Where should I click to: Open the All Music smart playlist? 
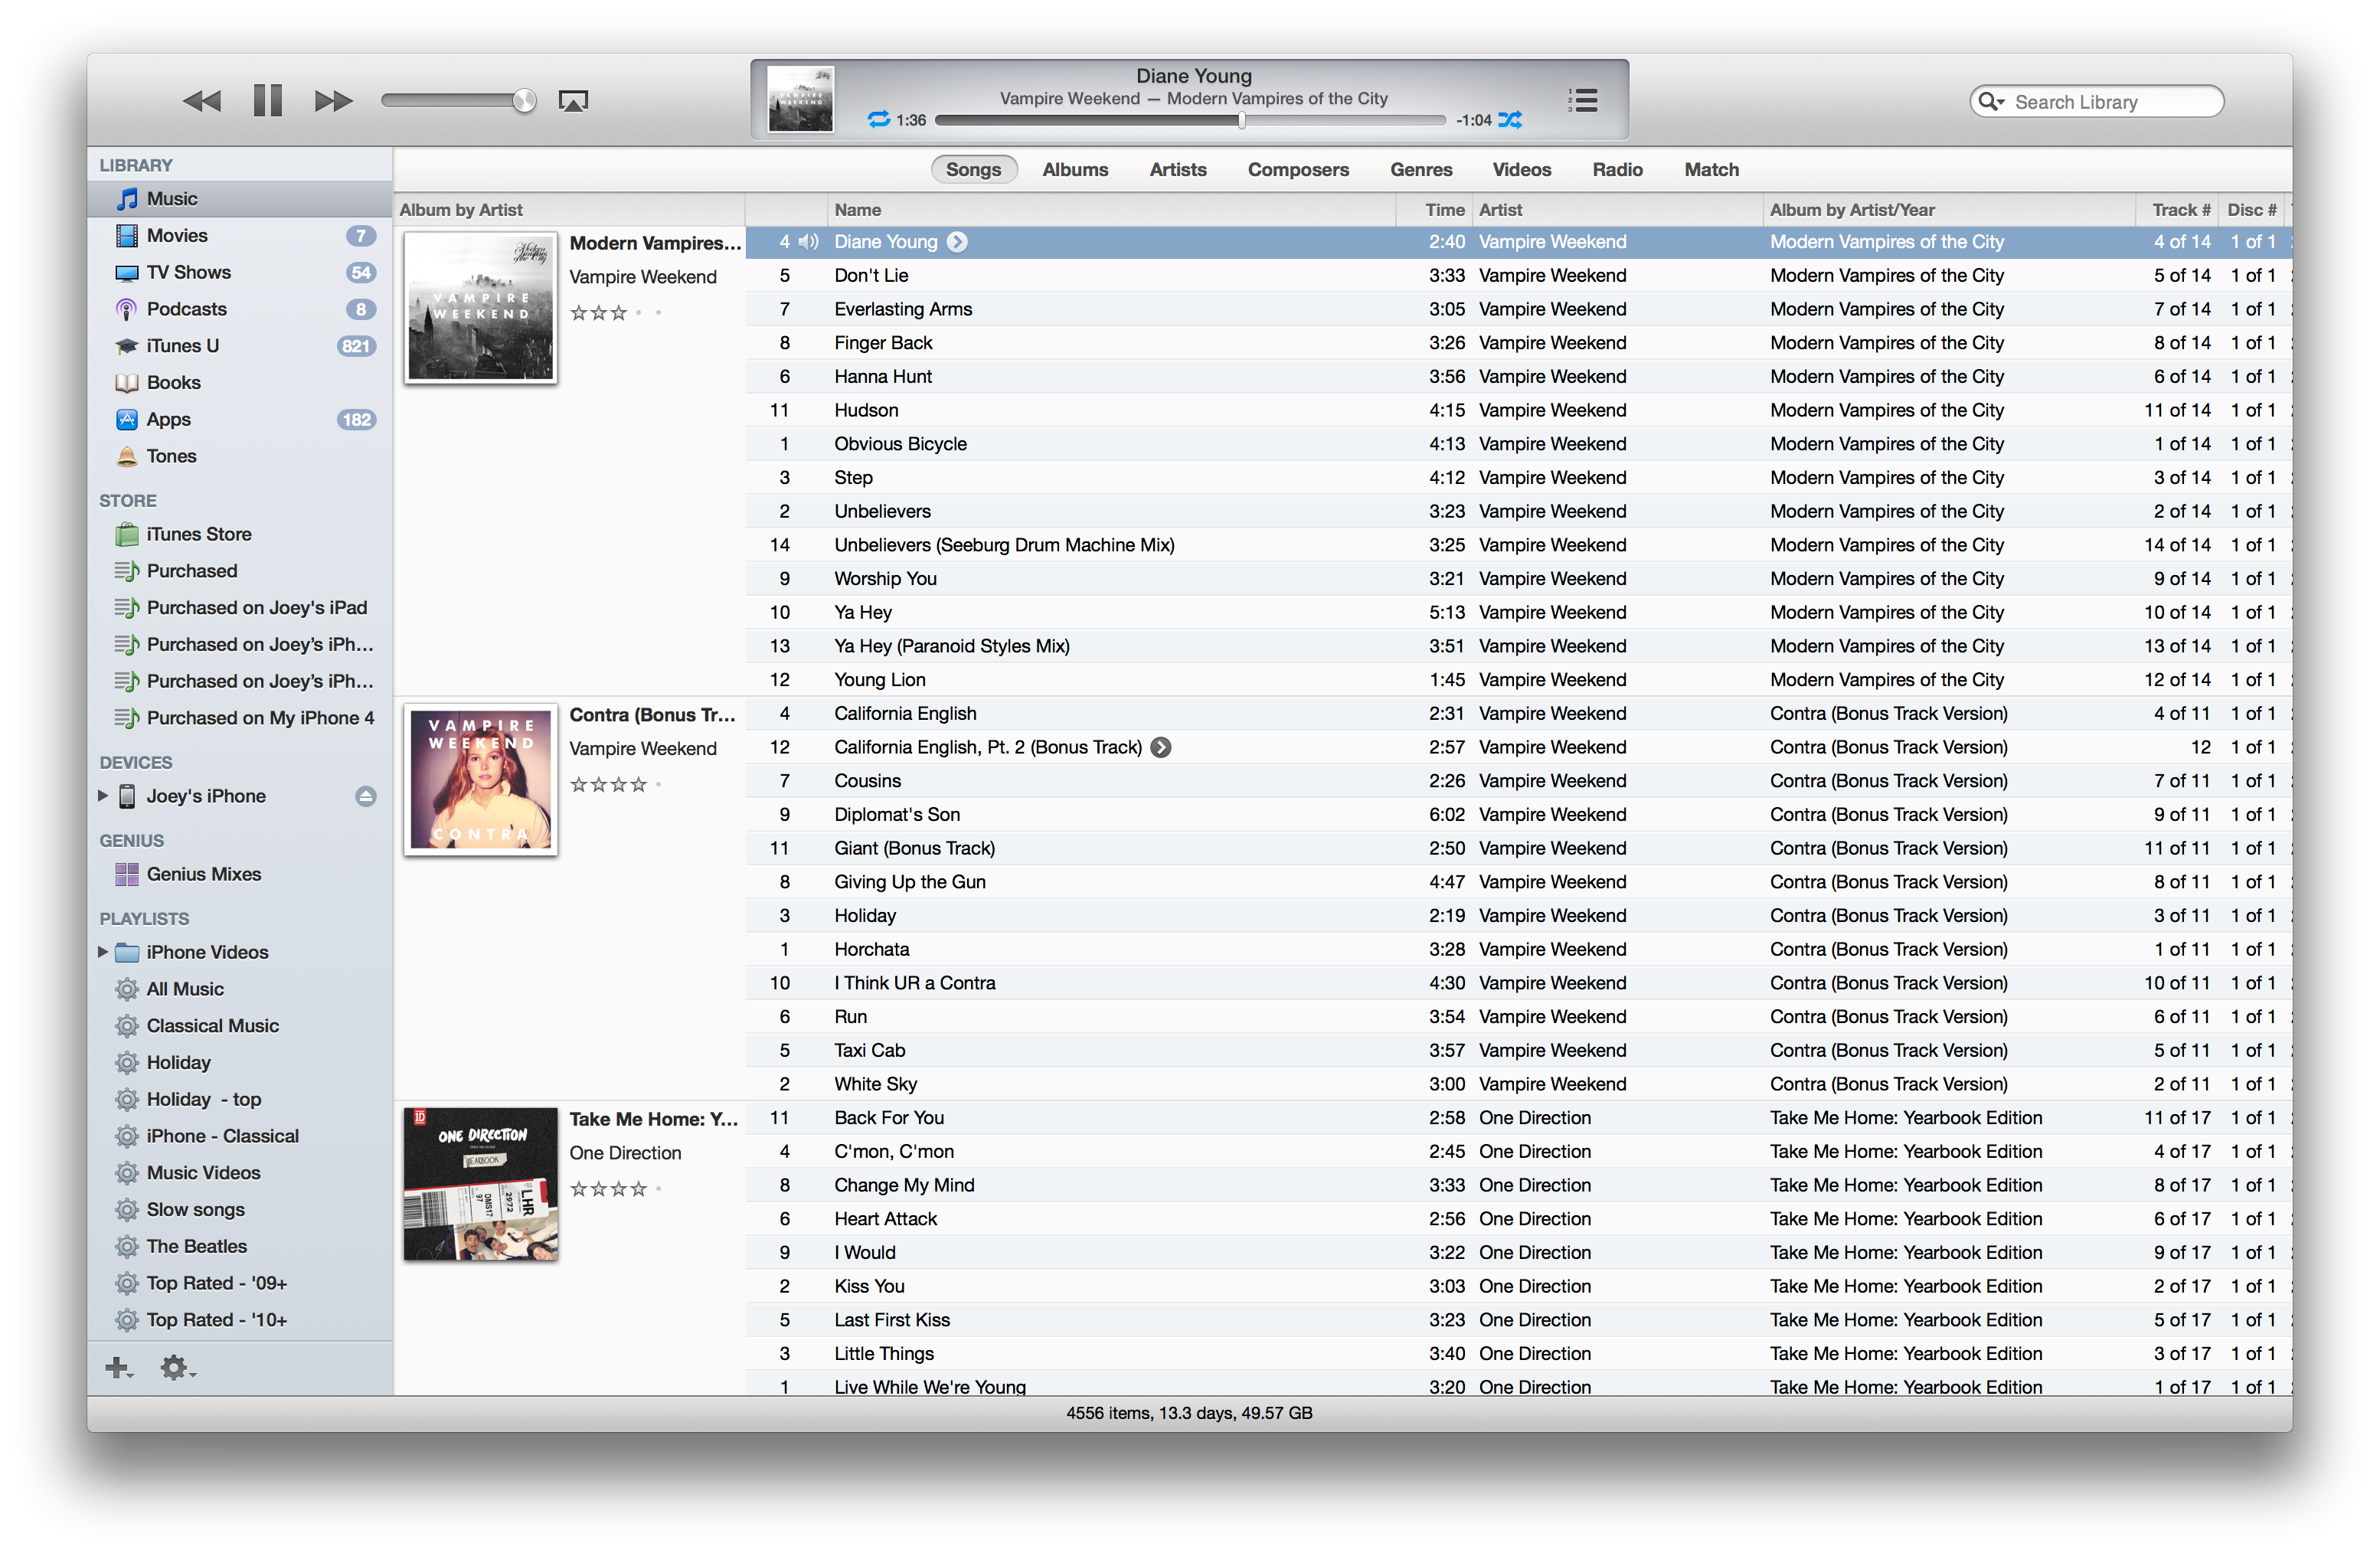pos(240,989)
